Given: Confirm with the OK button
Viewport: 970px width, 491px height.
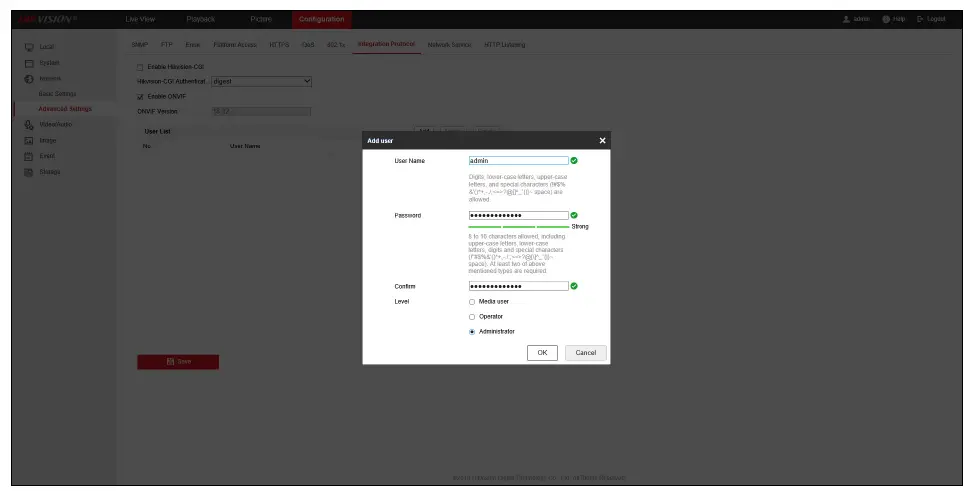Looking at the screenshot, I should [543, 353].
